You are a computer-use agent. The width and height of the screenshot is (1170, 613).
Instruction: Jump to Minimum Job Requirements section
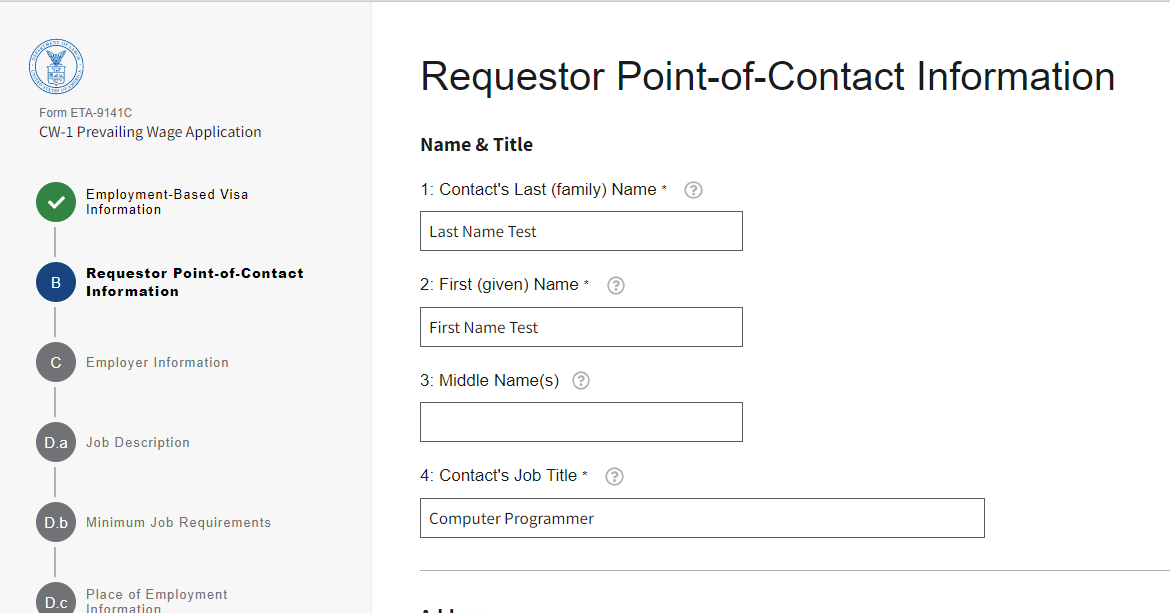[178, 523]
